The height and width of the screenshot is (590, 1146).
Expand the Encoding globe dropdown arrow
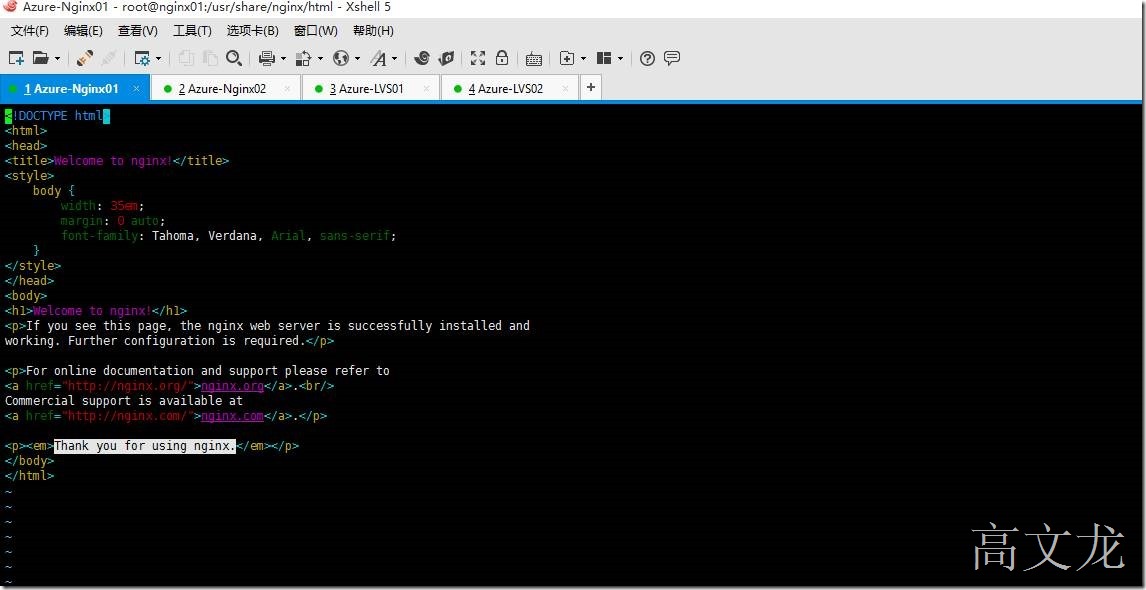tap(357, 58)
